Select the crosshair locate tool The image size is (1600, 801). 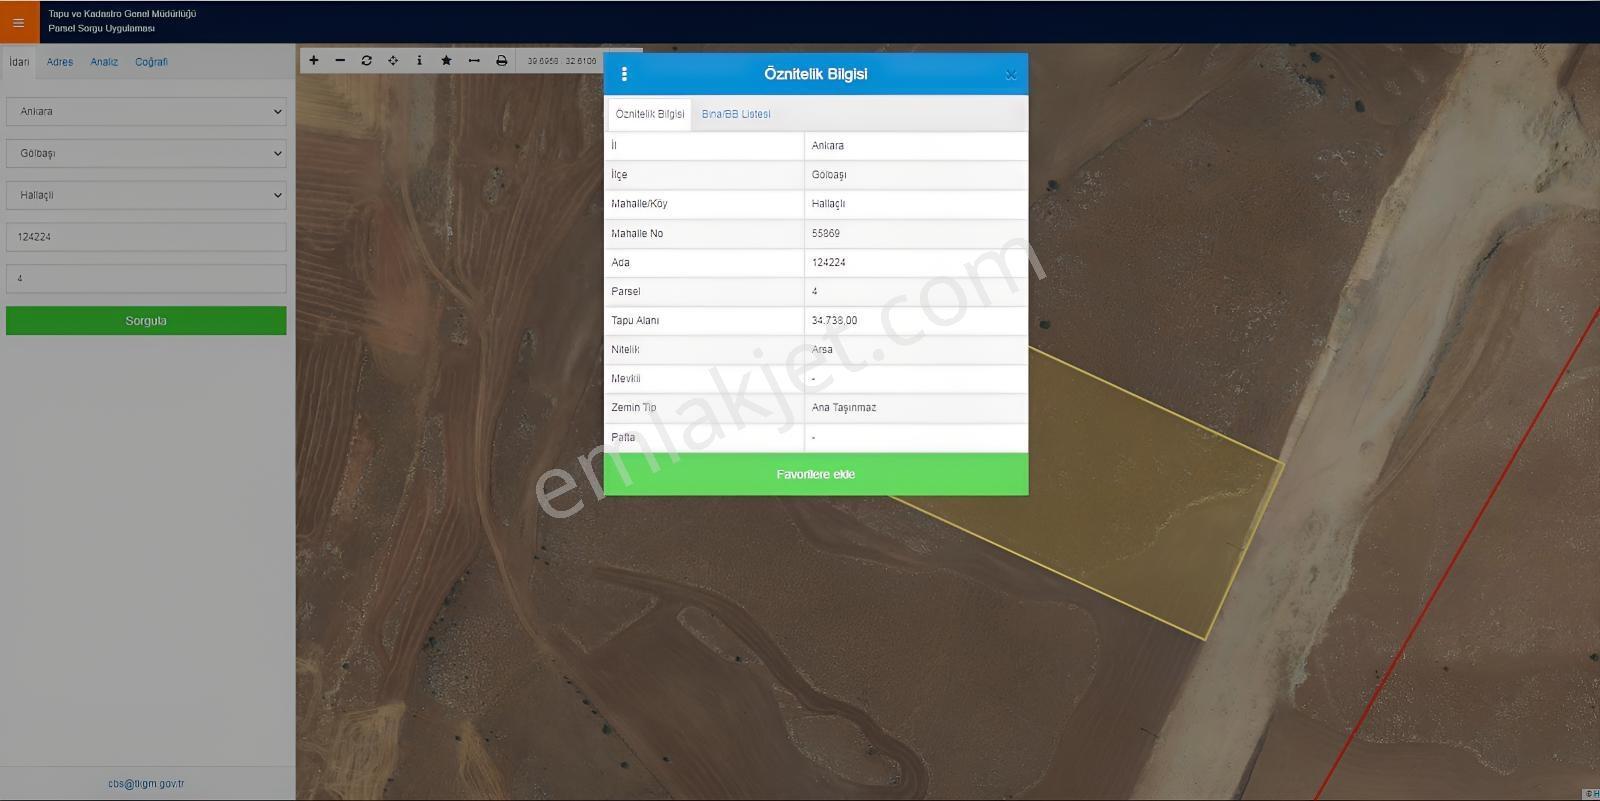click(x=393, y=61)
